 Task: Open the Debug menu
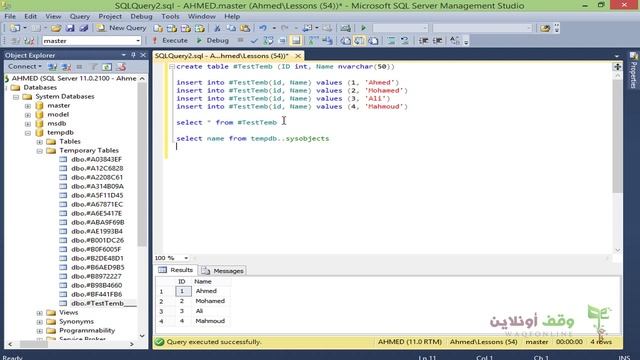(141, 16)
